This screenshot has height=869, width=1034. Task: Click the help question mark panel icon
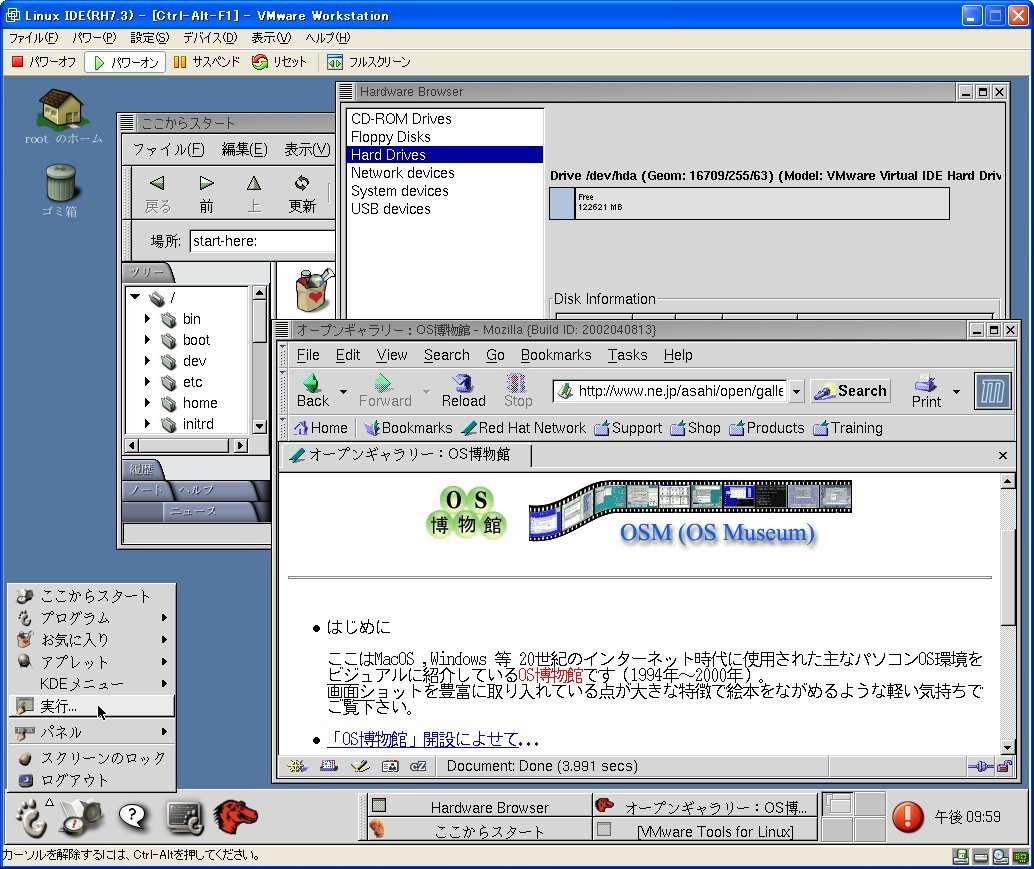click(x=132, y=816)
